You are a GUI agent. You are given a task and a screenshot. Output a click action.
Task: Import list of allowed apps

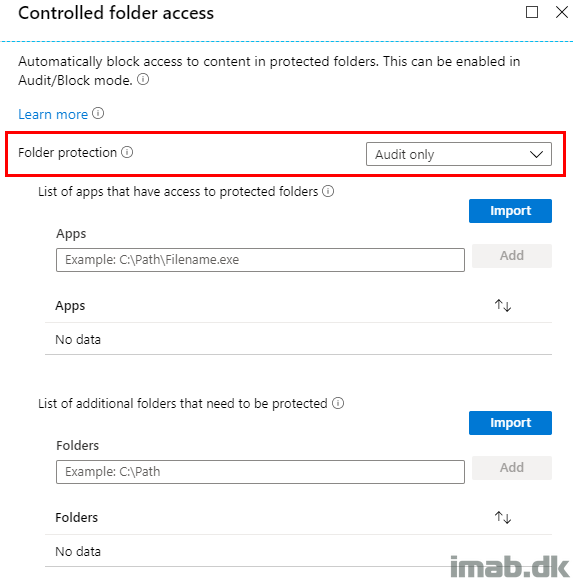tap(510, 211)
